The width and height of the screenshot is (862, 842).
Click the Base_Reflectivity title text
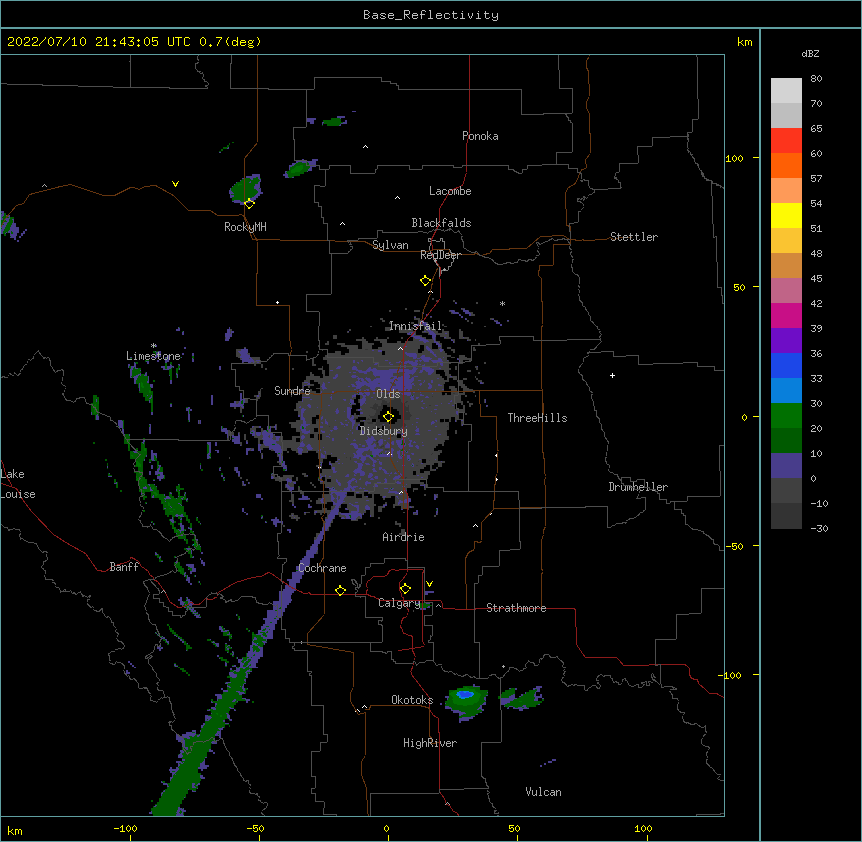[x=431, y=15]
